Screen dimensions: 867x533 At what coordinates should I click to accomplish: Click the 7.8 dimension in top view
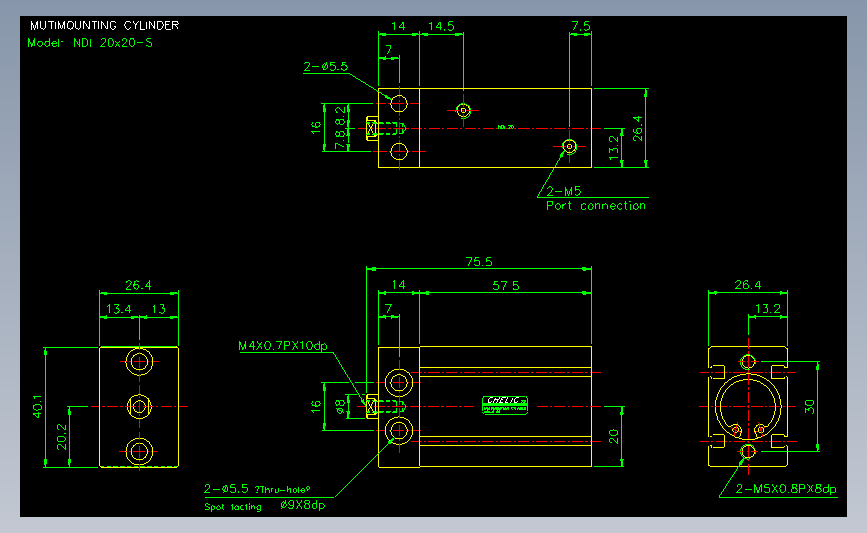point(340,140)
